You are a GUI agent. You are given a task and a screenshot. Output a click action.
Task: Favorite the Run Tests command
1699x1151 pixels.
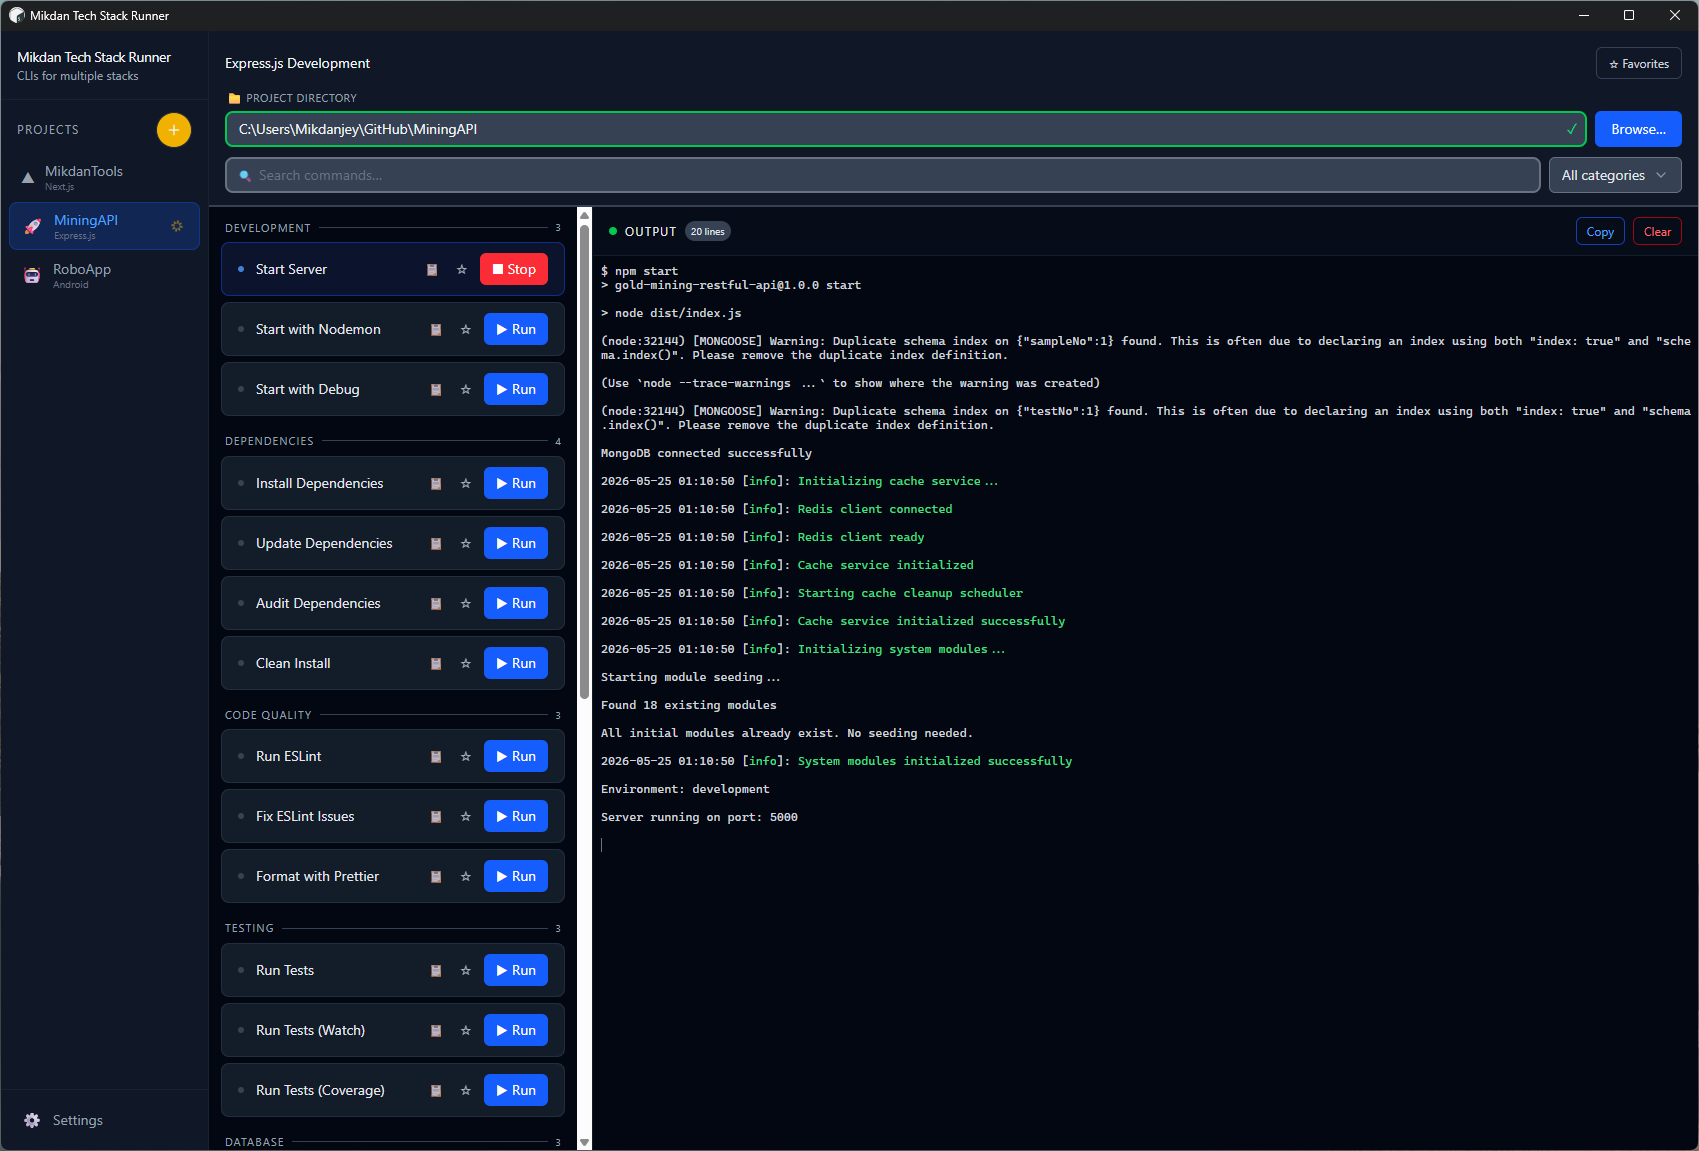(x=466, y=971)
